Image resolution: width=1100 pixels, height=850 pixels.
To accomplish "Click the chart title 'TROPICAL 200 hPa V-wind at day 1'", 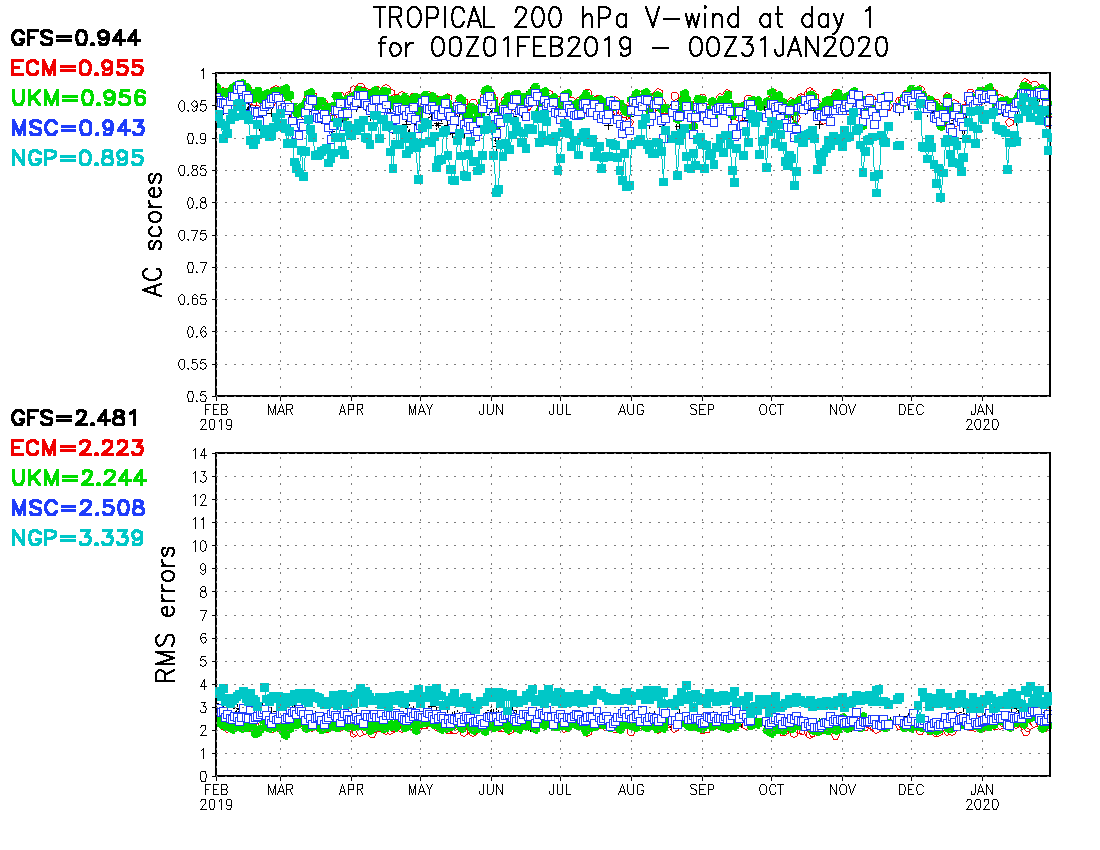I will pos(623,18).
